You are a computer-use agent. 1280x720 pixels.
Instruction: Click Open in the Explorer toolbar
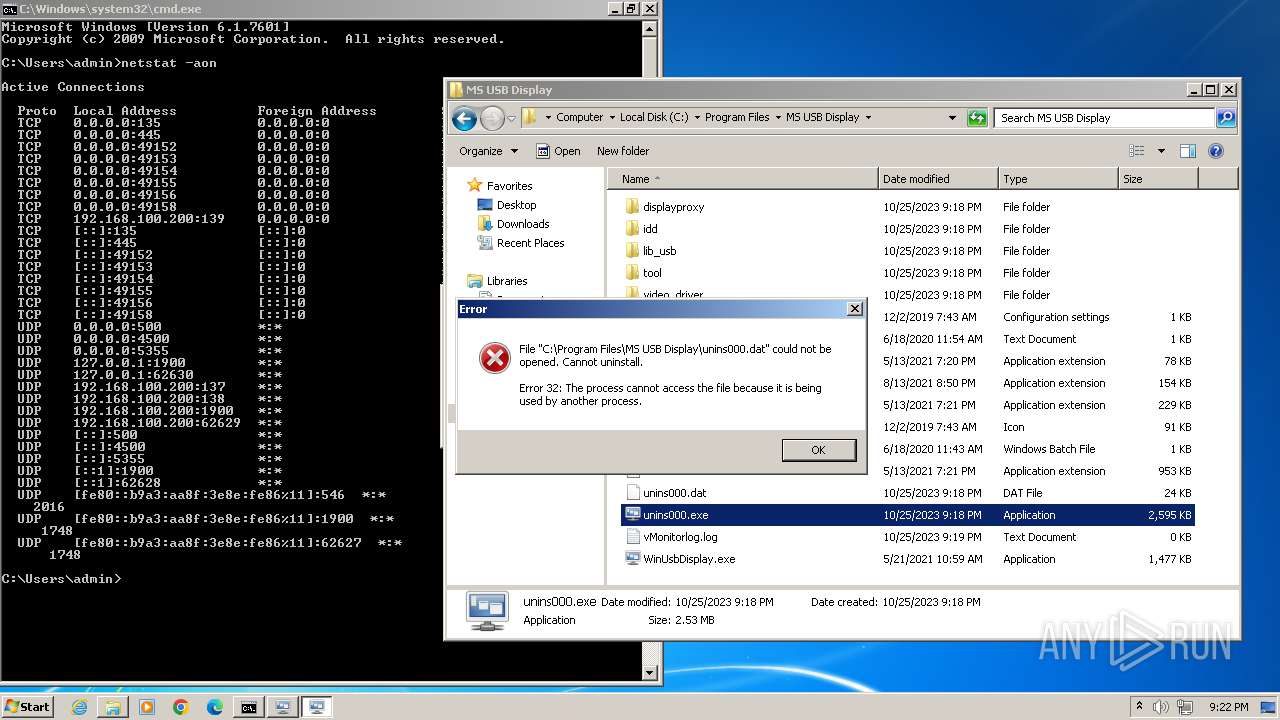(x=558, y=151)
